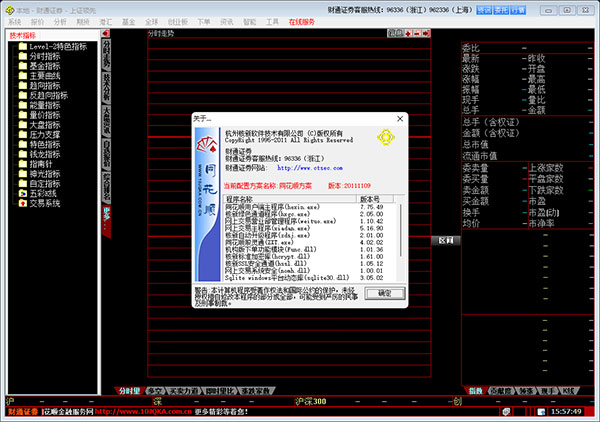Open the 压力支撑 folder
The width and height of the screenshot is (600, 422).
coord(40,135)
